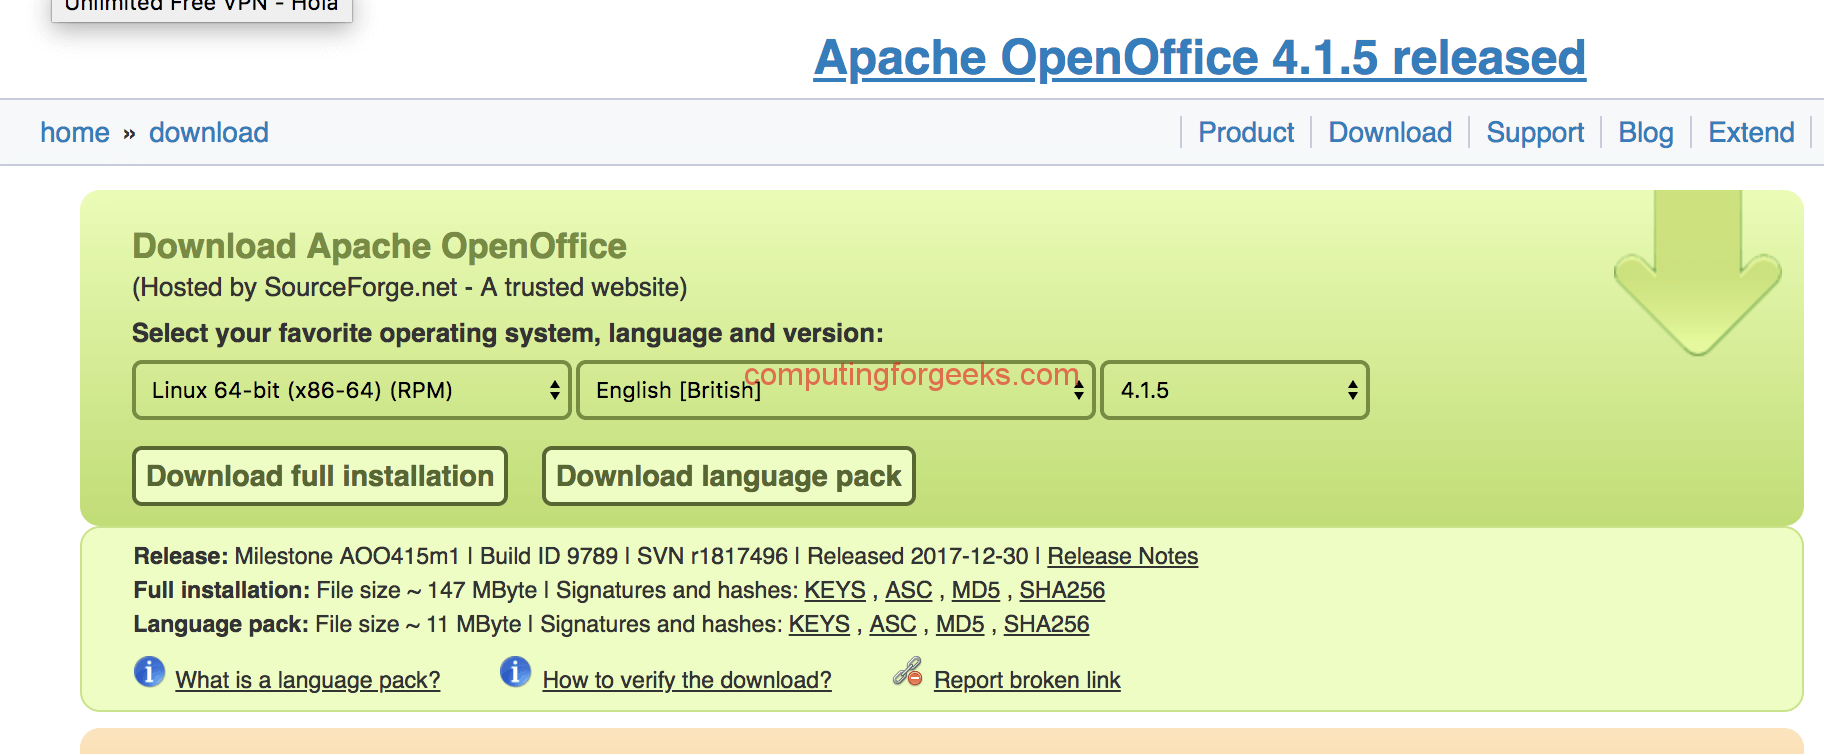The height and width of the screenshot is (754, 1824).
Task: Click ASC link in the Language pack row
Action: point(892,624)
